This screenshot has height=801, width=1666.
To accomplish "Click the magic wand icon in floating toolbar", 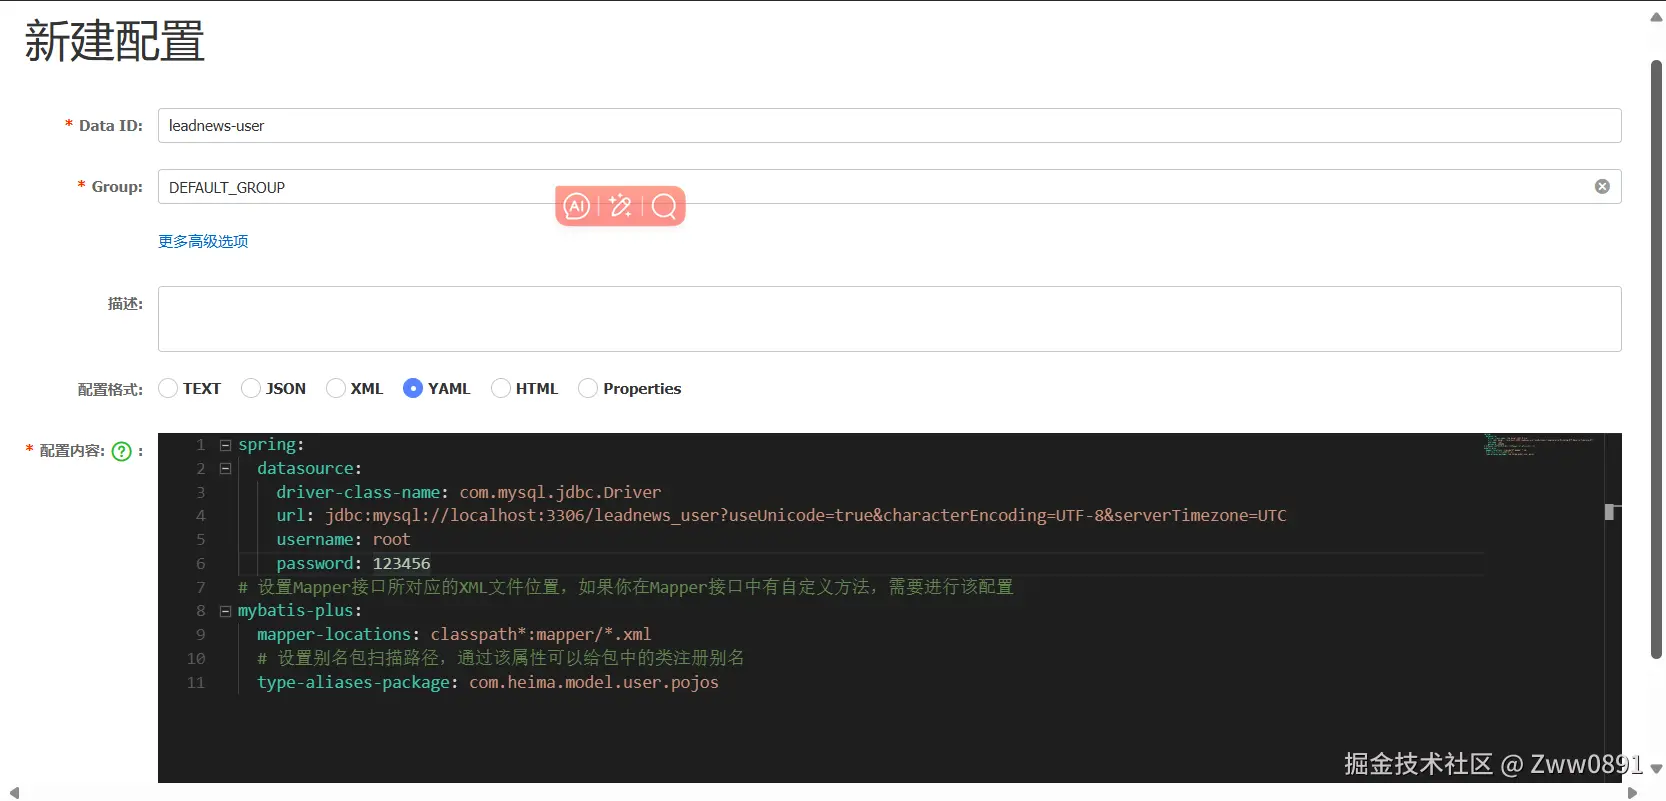I will pos(620,206).
